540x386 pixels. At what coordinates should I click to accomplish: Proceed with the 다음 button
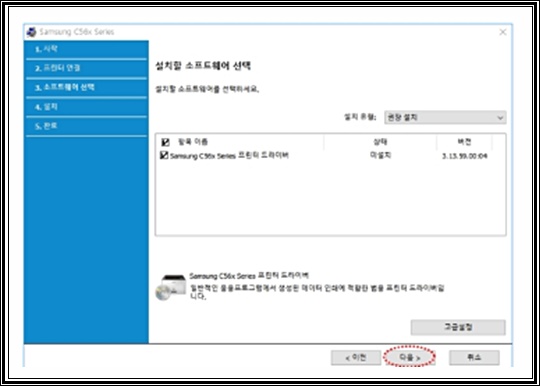409,358
